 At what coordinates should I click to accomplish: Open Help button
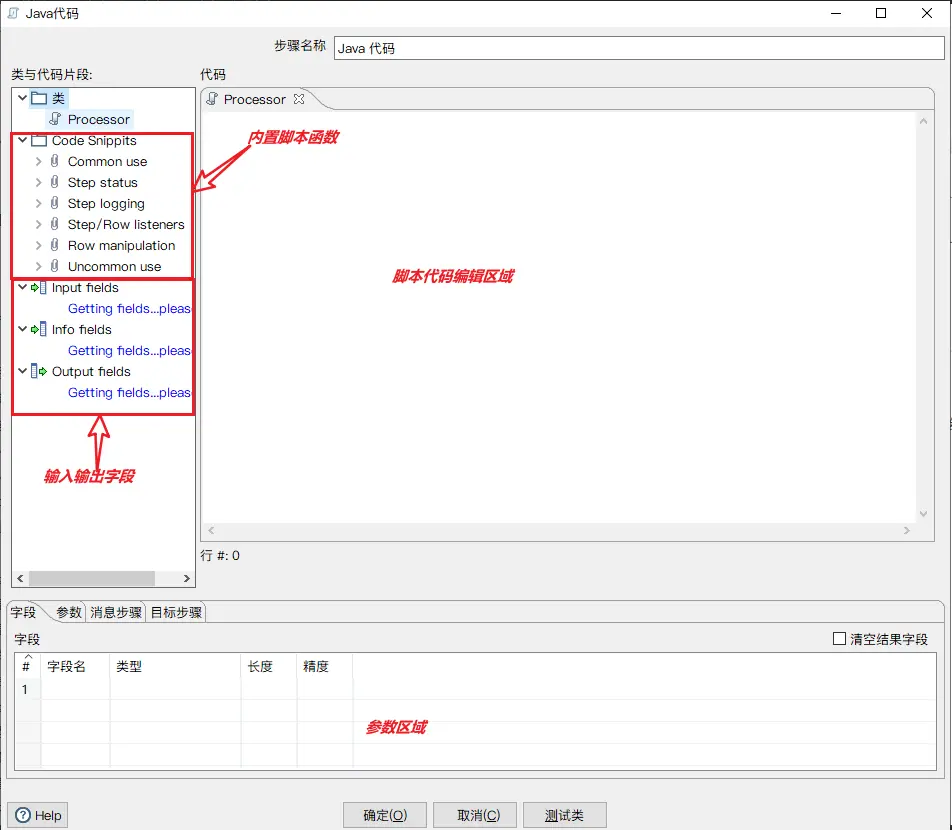38,815
